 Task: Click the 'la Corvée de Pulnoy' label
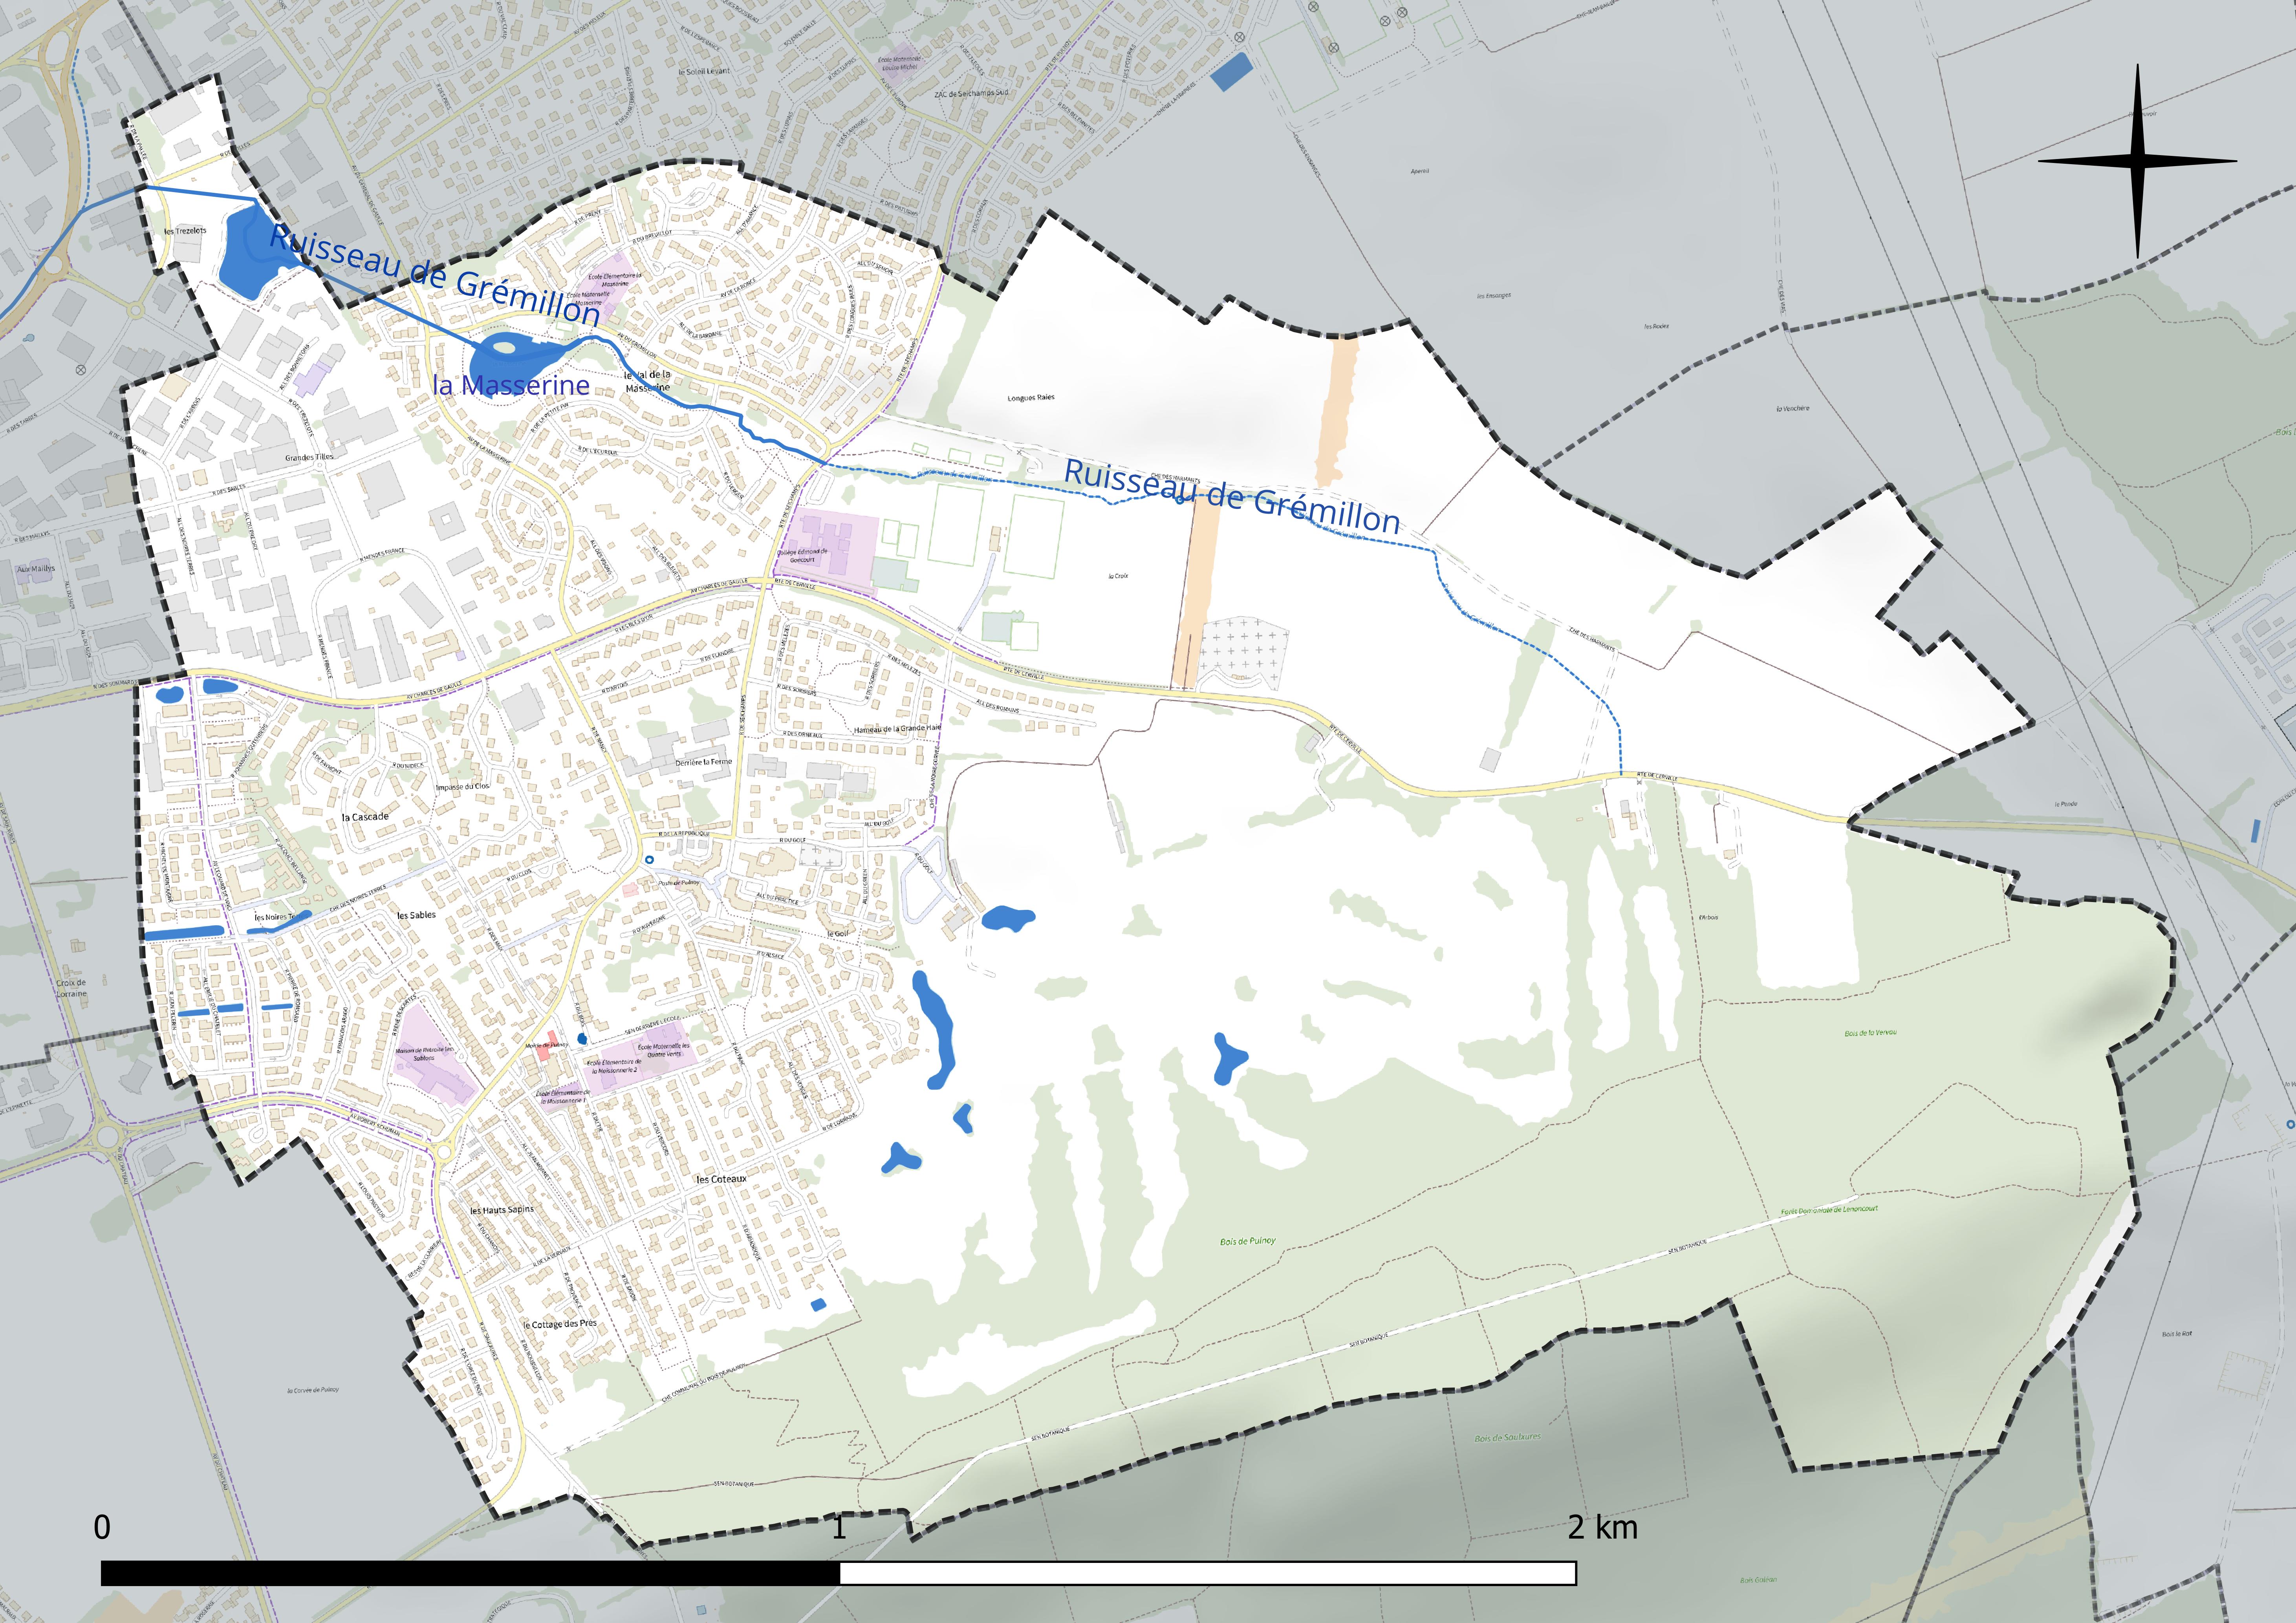(313, 1390)
